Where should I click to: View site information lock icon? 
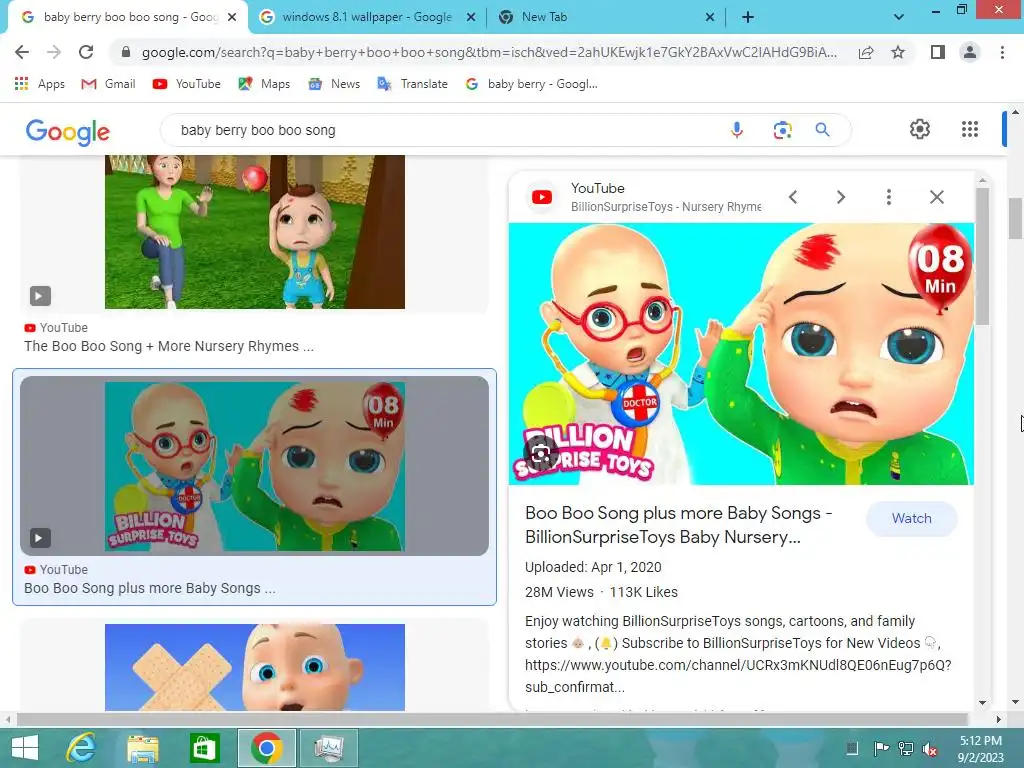click(x=126, y=52)
